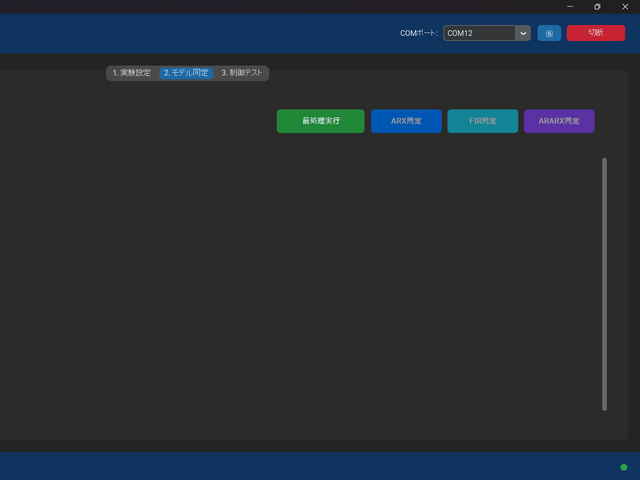Click the COM12 port selection field

point(479,33)
